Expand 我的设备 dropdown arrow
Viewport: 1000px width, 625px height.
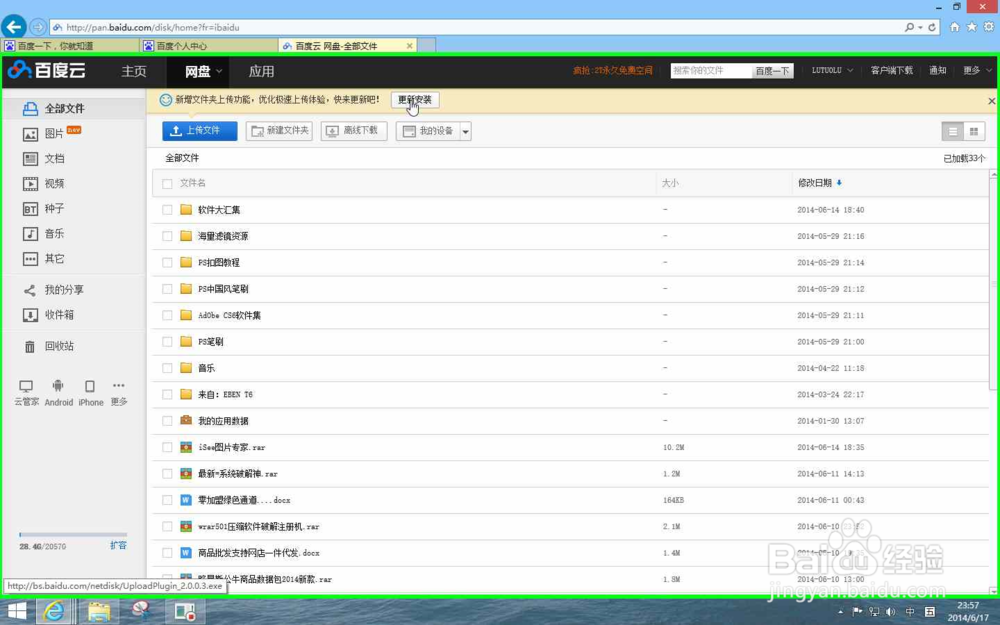(x=466, y=131)
